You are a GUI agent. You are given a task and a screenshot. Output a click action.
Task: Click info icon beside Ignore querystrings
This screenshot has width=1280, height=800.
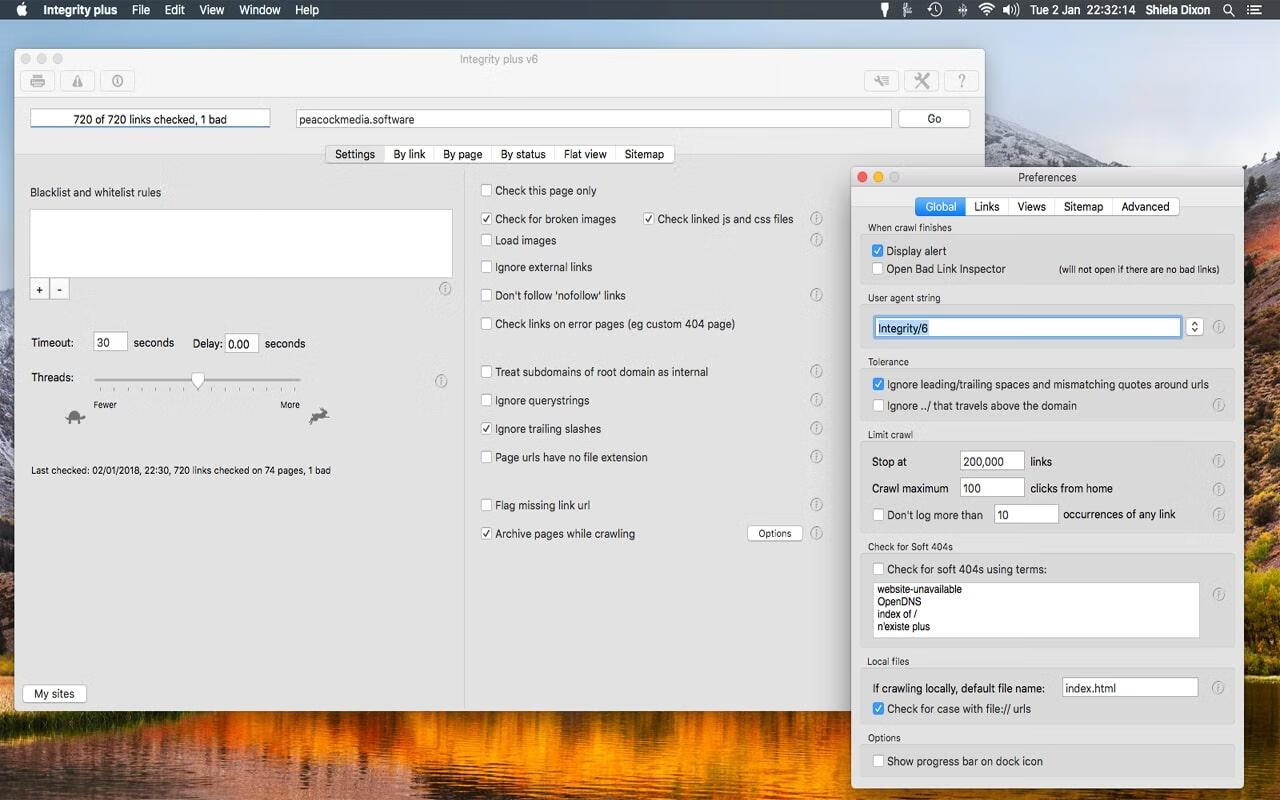click(x=816, y=400)
